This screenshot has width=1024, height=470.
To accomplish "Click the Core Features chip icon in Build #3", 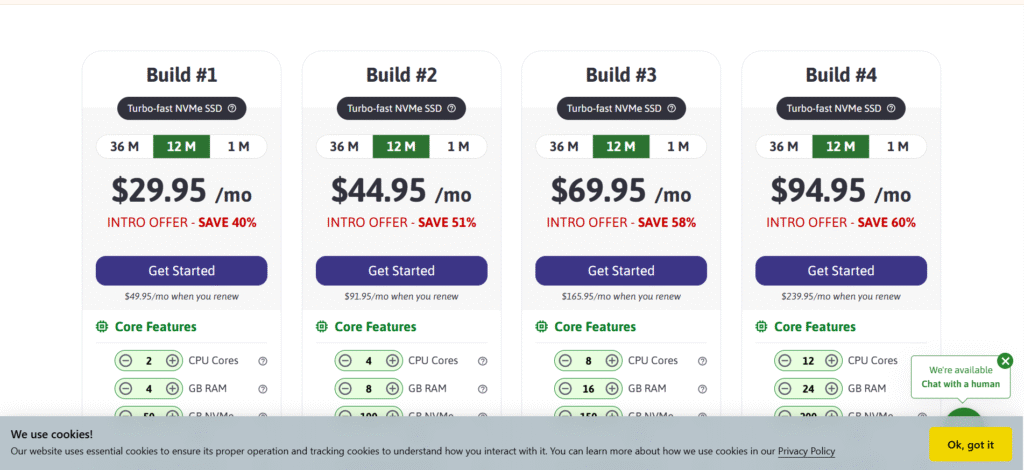I will pos(541,327).
